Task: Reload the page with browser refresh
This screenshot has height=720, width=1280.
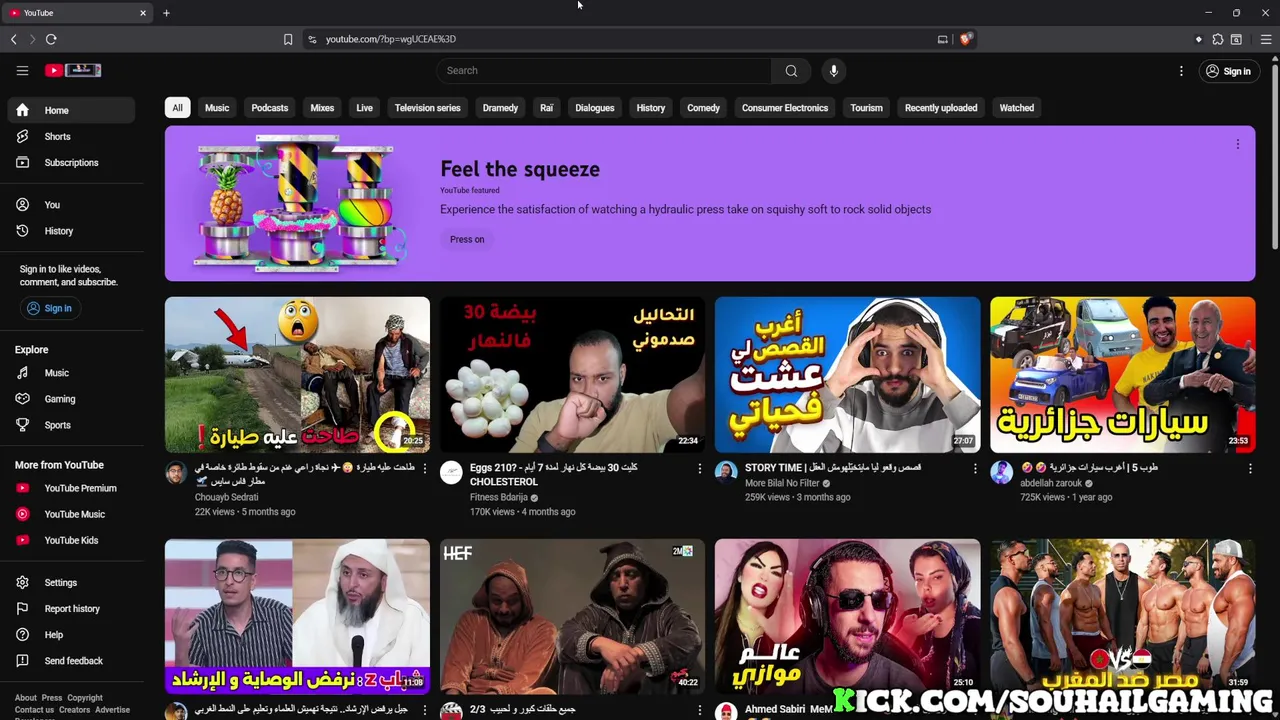Action: coord(51,39)
